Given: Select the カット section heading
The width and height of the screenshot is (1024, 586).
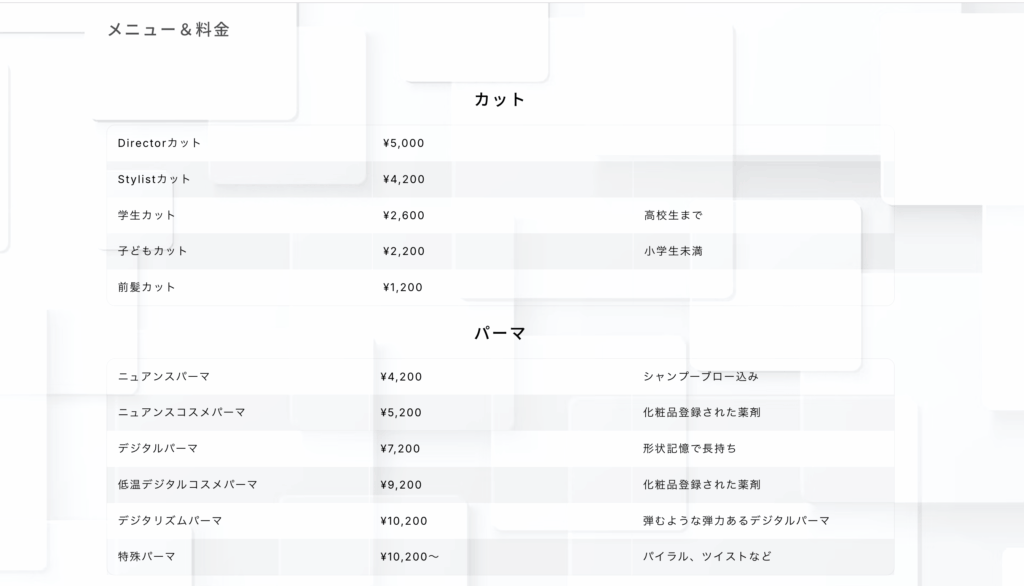Looking at the screenshot, I should [500, 99].
